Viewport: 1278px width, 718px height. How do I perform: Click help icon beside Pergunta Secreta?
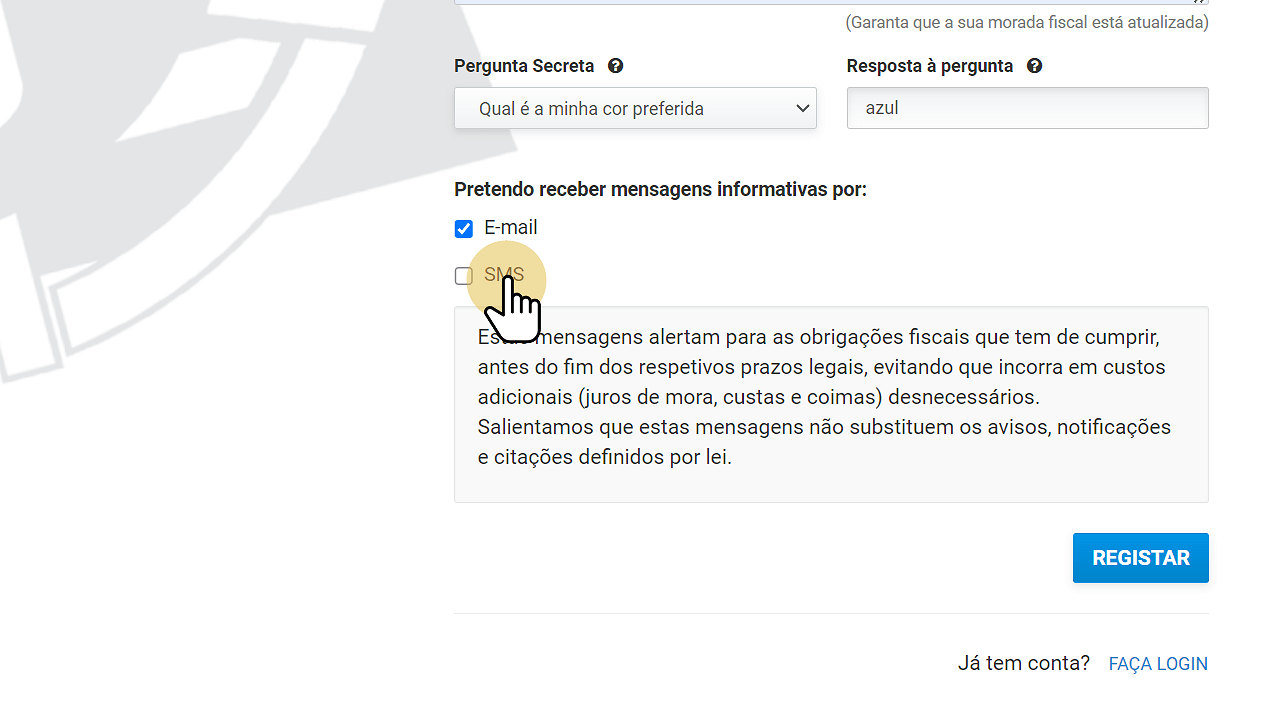coord(616,66)
